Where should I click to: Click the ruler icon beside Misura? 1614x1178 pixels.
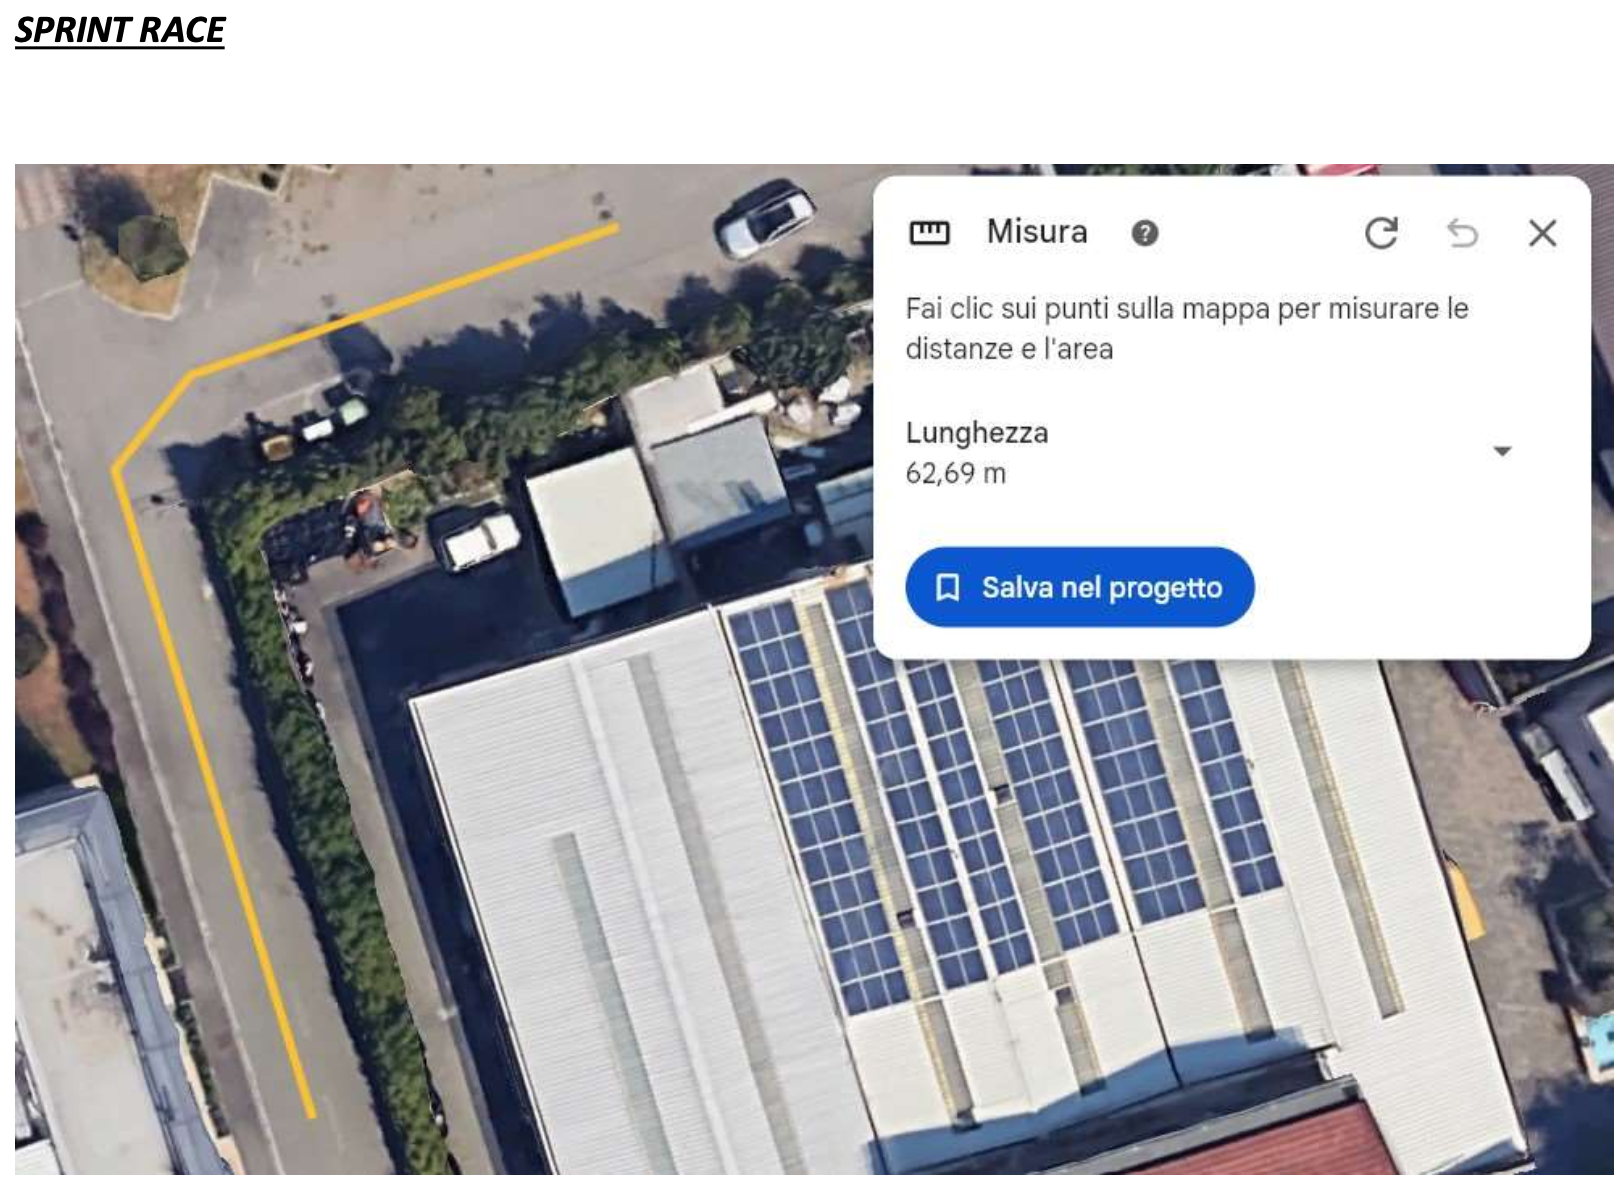[x=928, y=233]
